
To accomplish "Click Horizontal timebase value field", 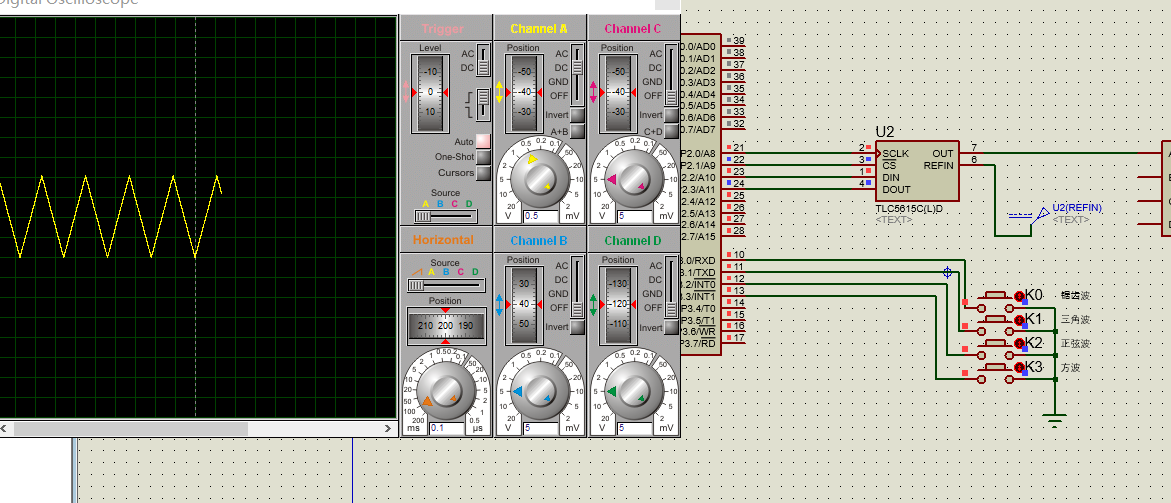I will point(447,428).
